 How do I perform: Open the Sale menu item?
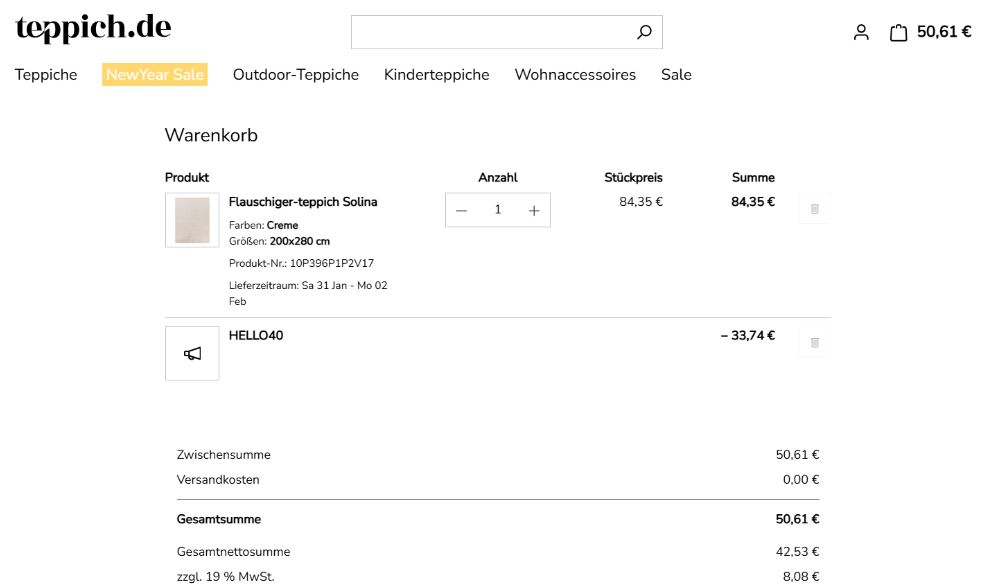point(676,74)
